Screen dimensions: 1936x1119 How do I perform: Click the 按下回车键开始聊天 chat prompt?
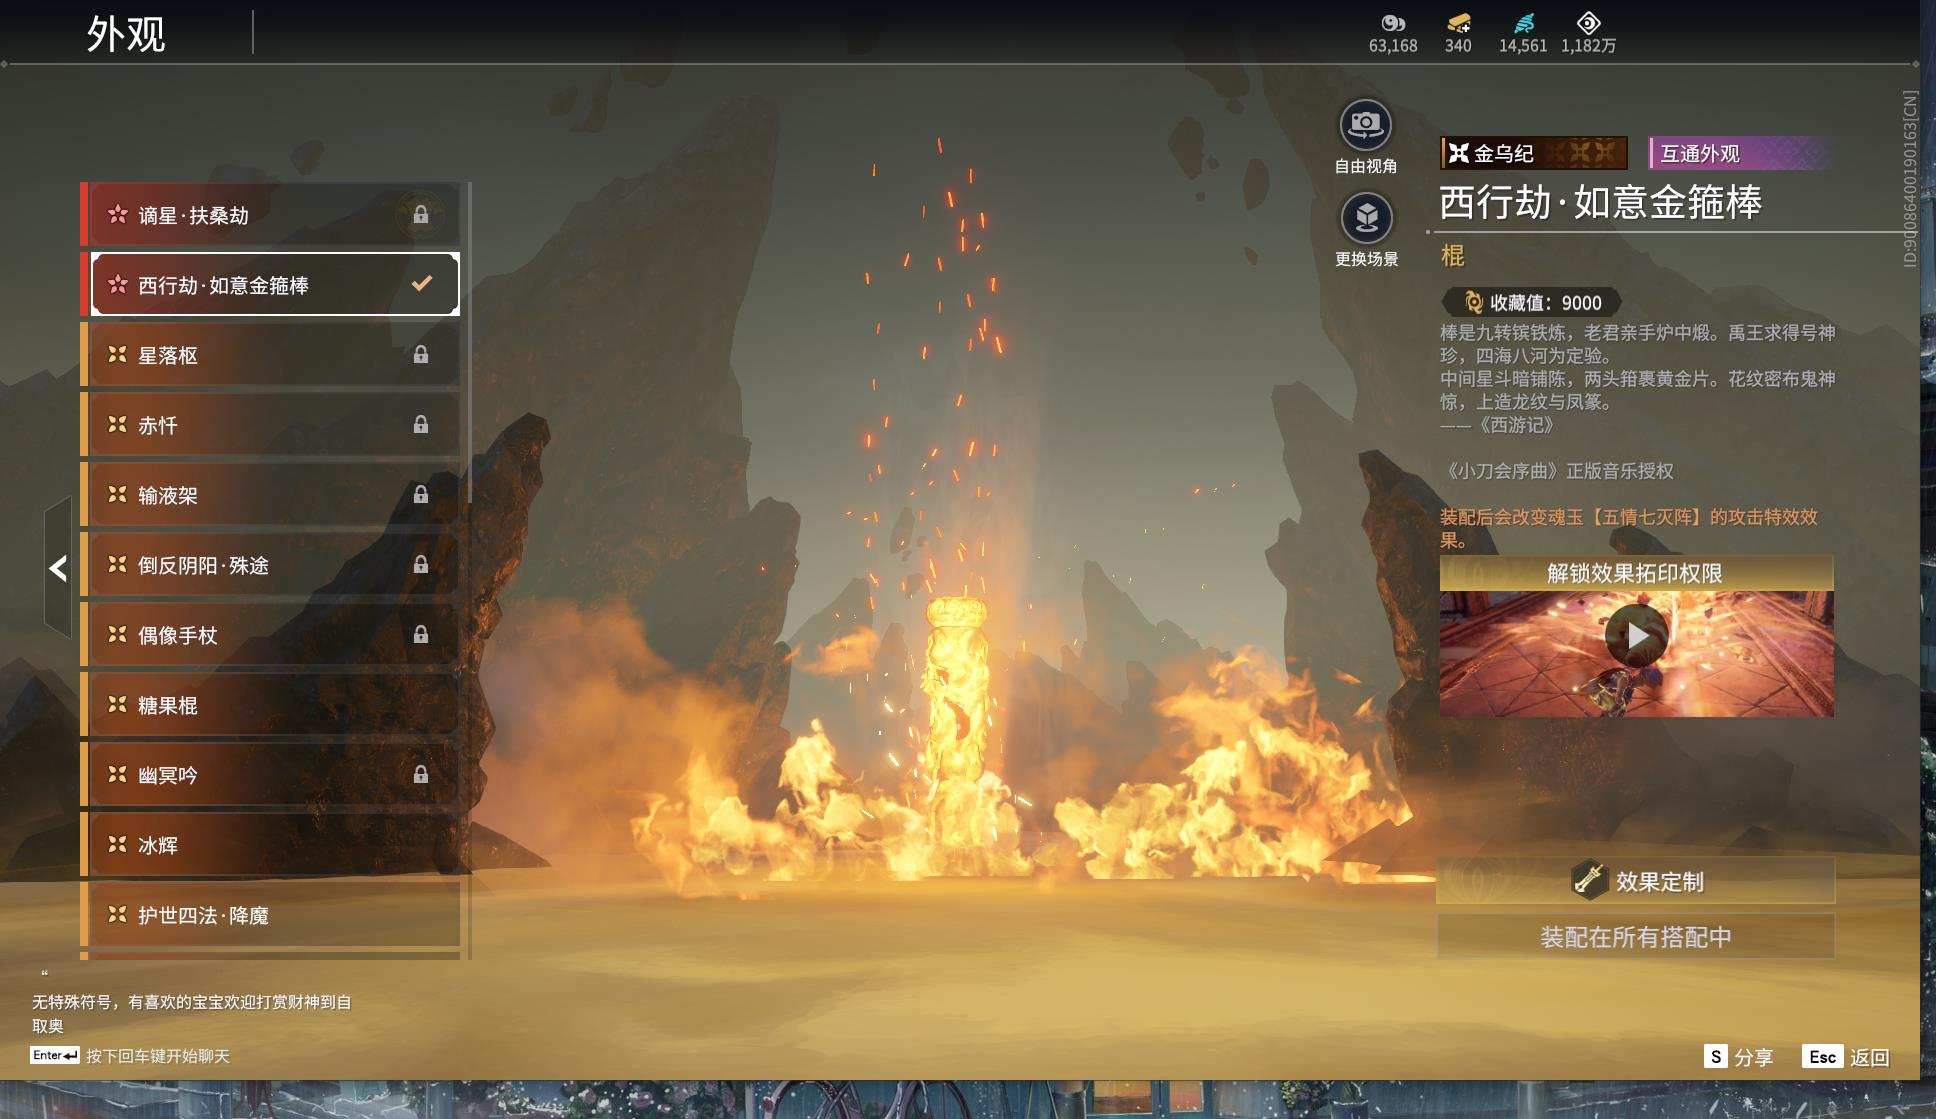click(x=158, y=1056)
